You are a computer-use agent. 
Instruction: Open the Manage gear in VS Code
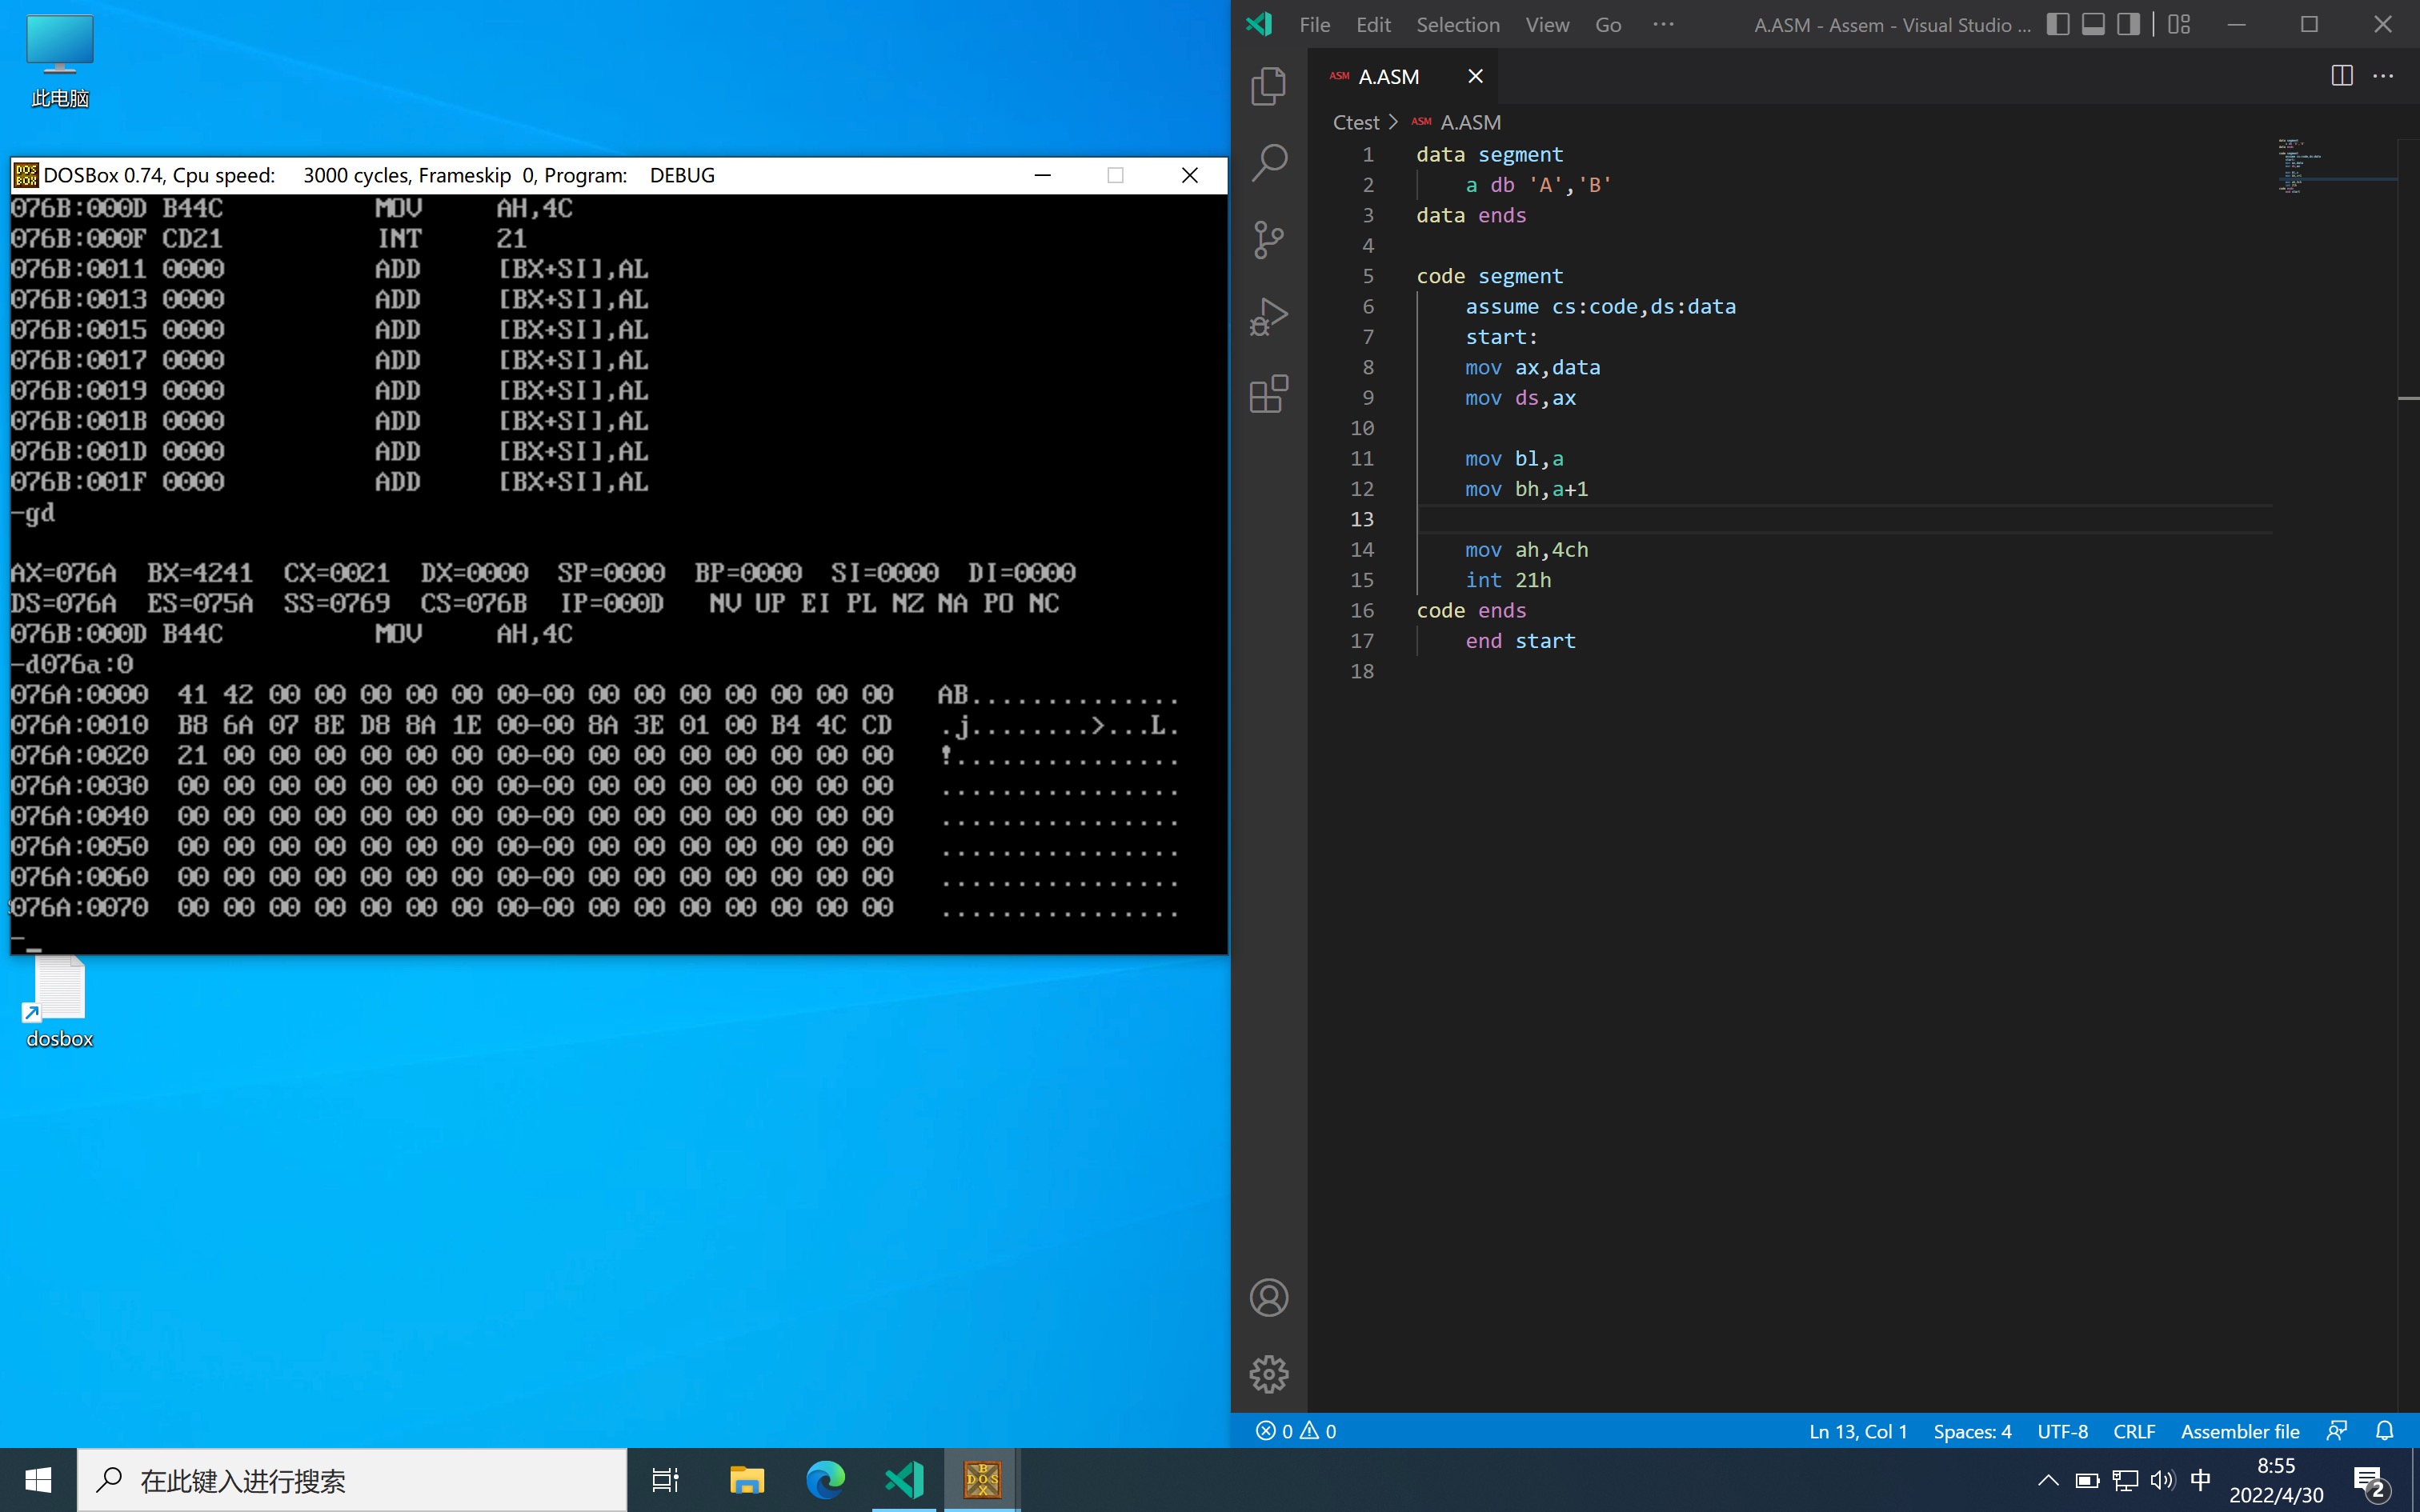click(1268, 1374)
